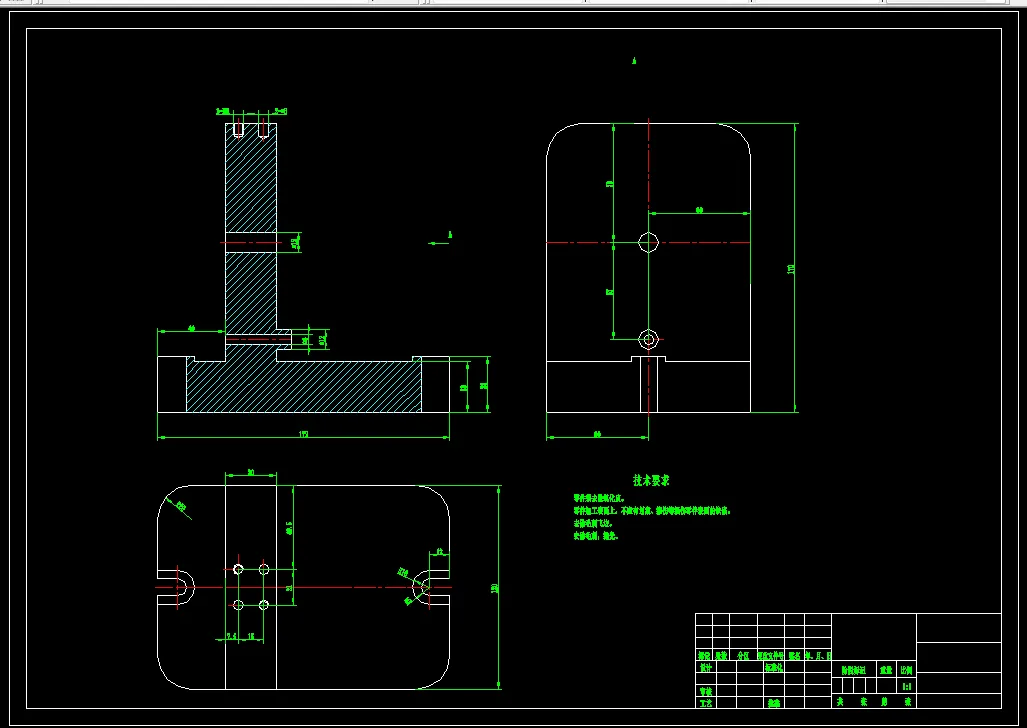The image size is (1027, 728).
Task: Select the 技术要求 heading text
Action: (651, 480)
